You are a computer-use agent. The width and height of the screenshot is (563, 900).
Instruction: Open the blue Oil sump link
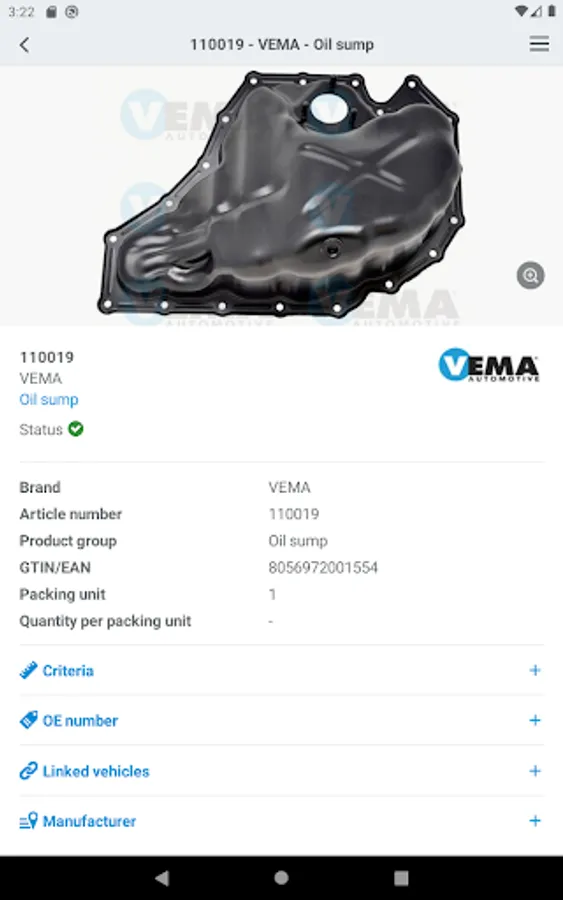click(49, 399)
